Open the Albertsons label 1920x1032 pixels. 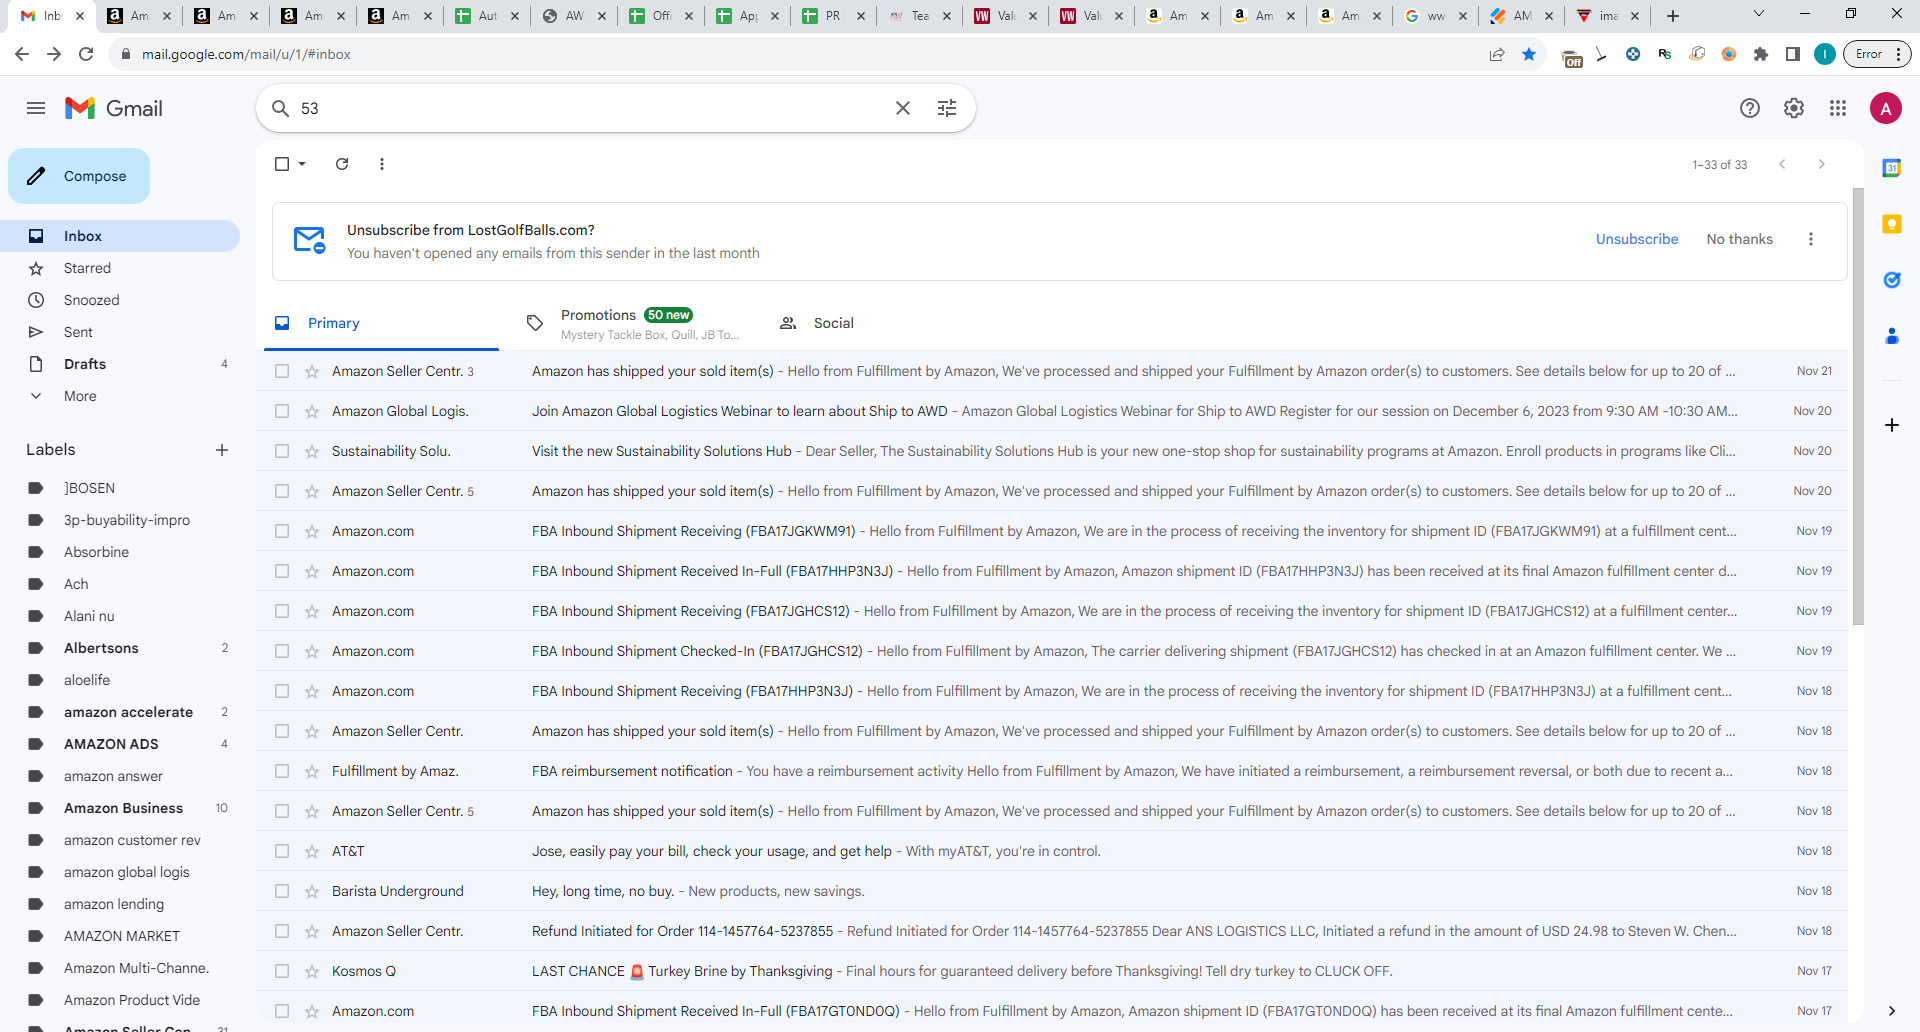tap(120, 648)
